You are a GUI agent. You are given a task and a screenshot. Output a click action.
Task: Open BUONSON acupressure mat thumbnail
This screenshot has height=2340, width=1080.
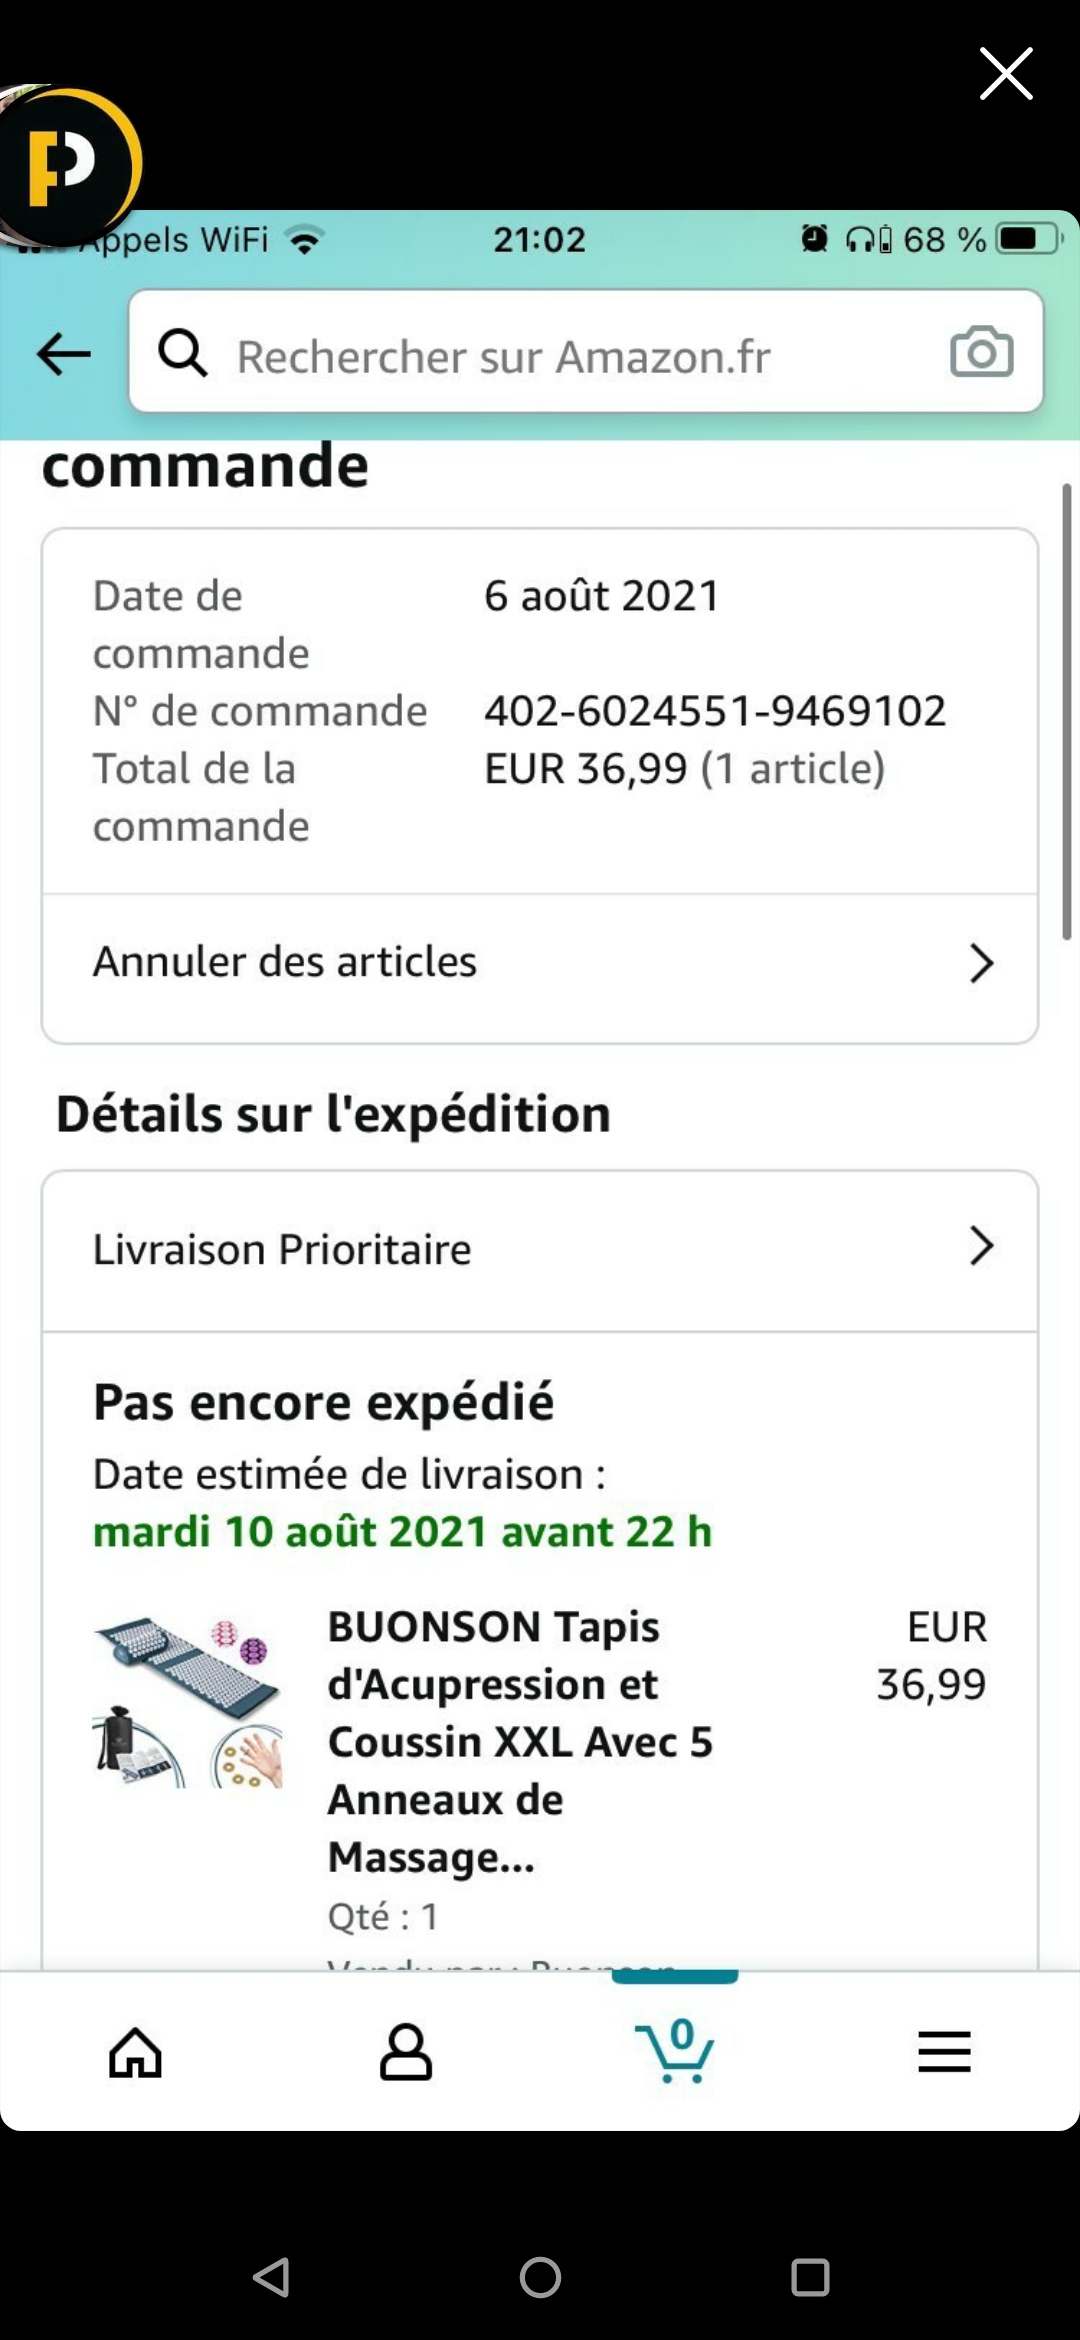(x=188, y=1702)
